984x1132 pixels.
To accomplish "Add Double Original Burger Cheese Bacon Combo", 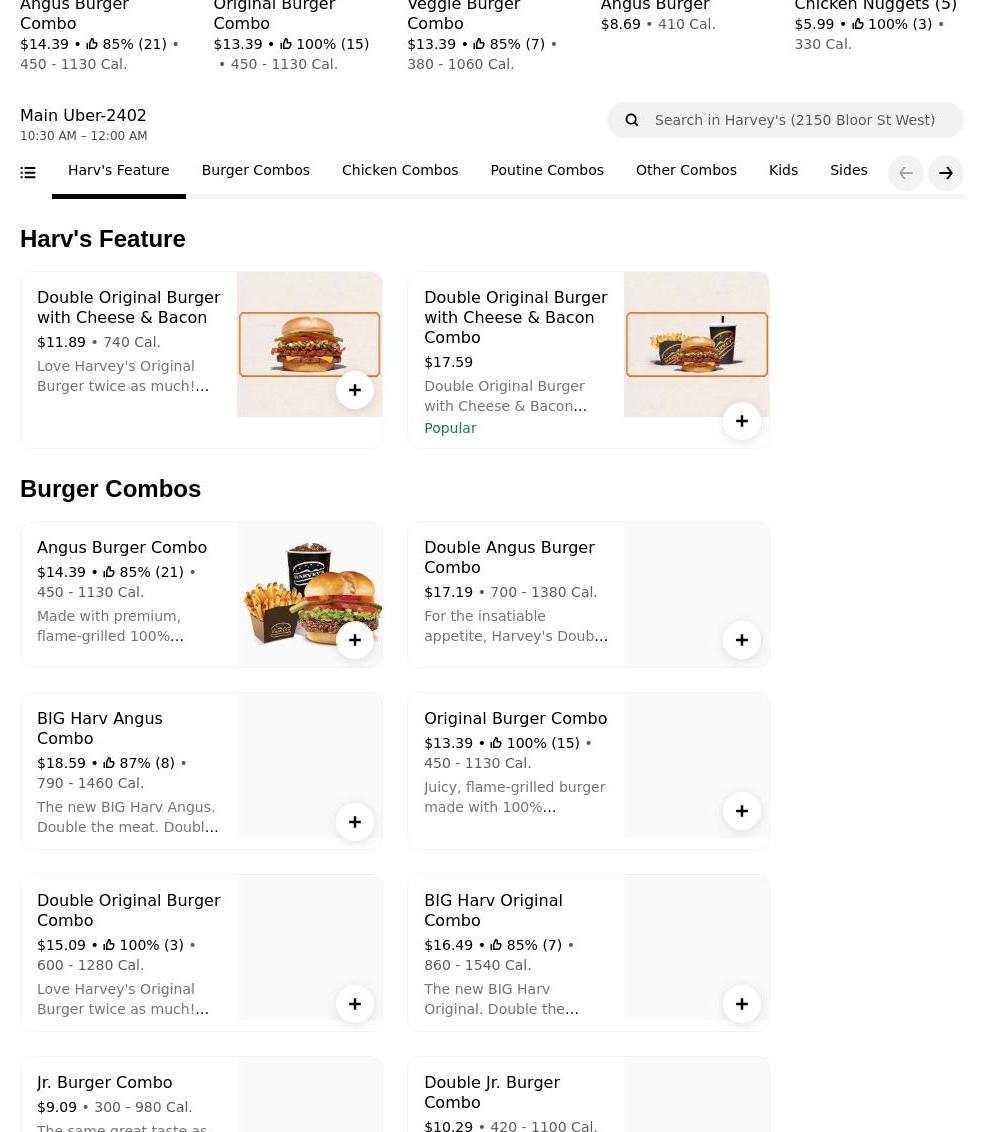I will coord(741,421).
